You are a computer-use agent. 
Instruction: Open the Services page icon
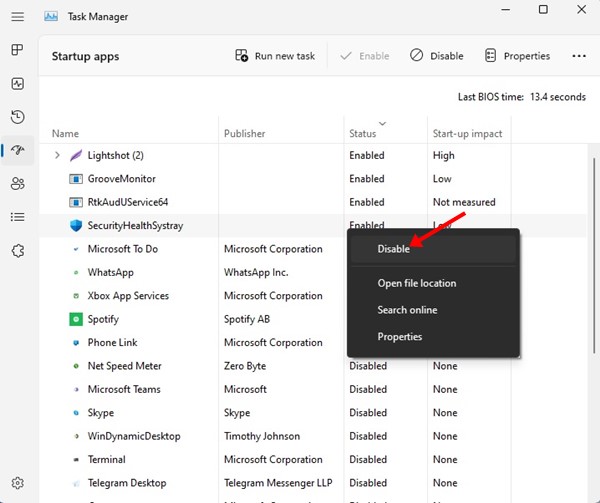click(17, 250)
